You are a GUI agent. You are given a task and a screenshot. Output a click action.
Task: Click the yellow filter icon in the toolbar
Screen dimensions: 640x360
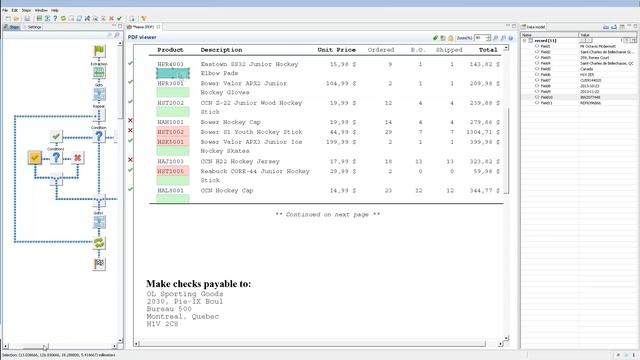[144, 18]
